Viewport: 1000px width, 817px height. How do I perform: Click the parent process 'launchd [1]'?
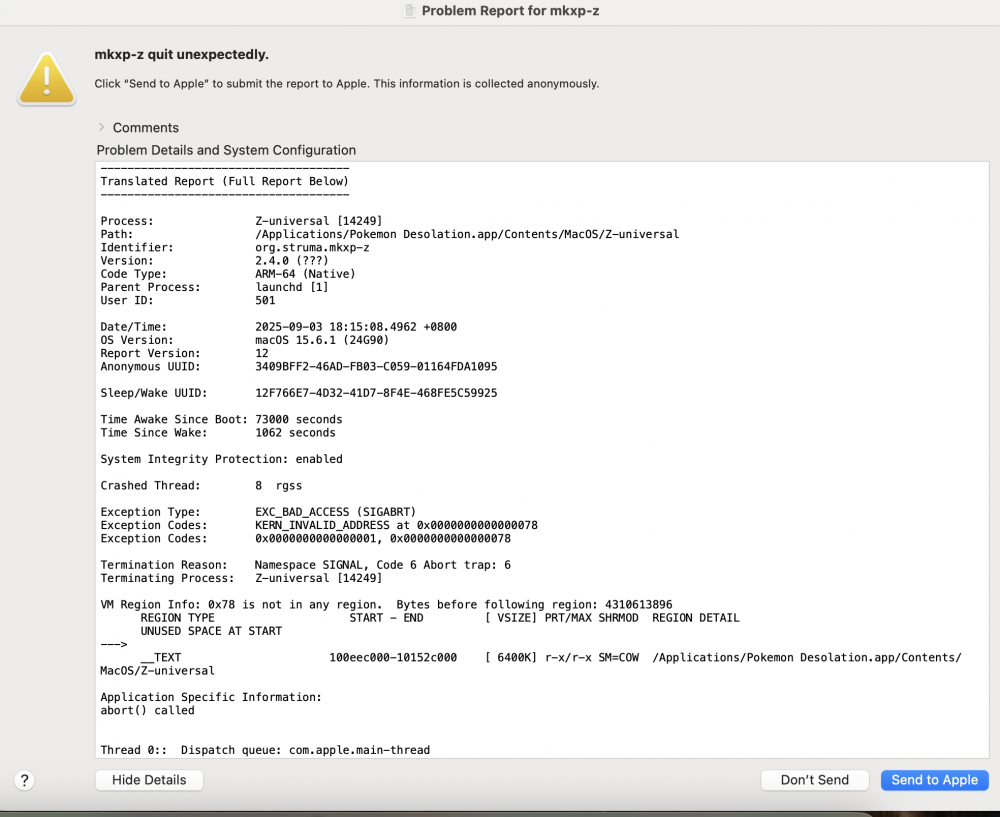coord(292,287)
